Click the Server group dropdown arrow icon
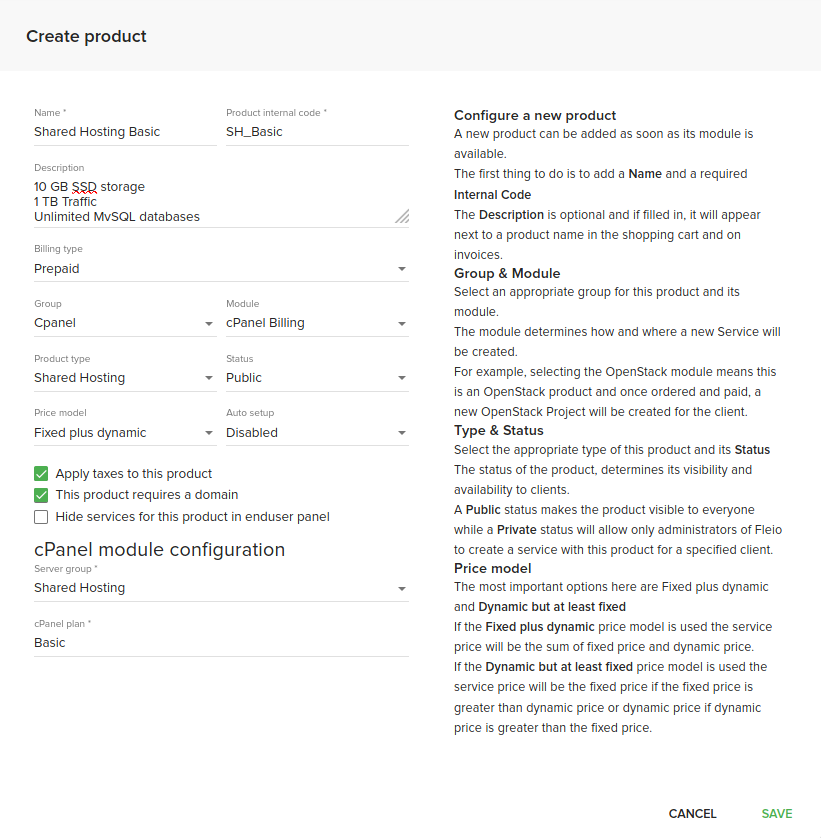 pyautogui.click(x=402, y=589)
